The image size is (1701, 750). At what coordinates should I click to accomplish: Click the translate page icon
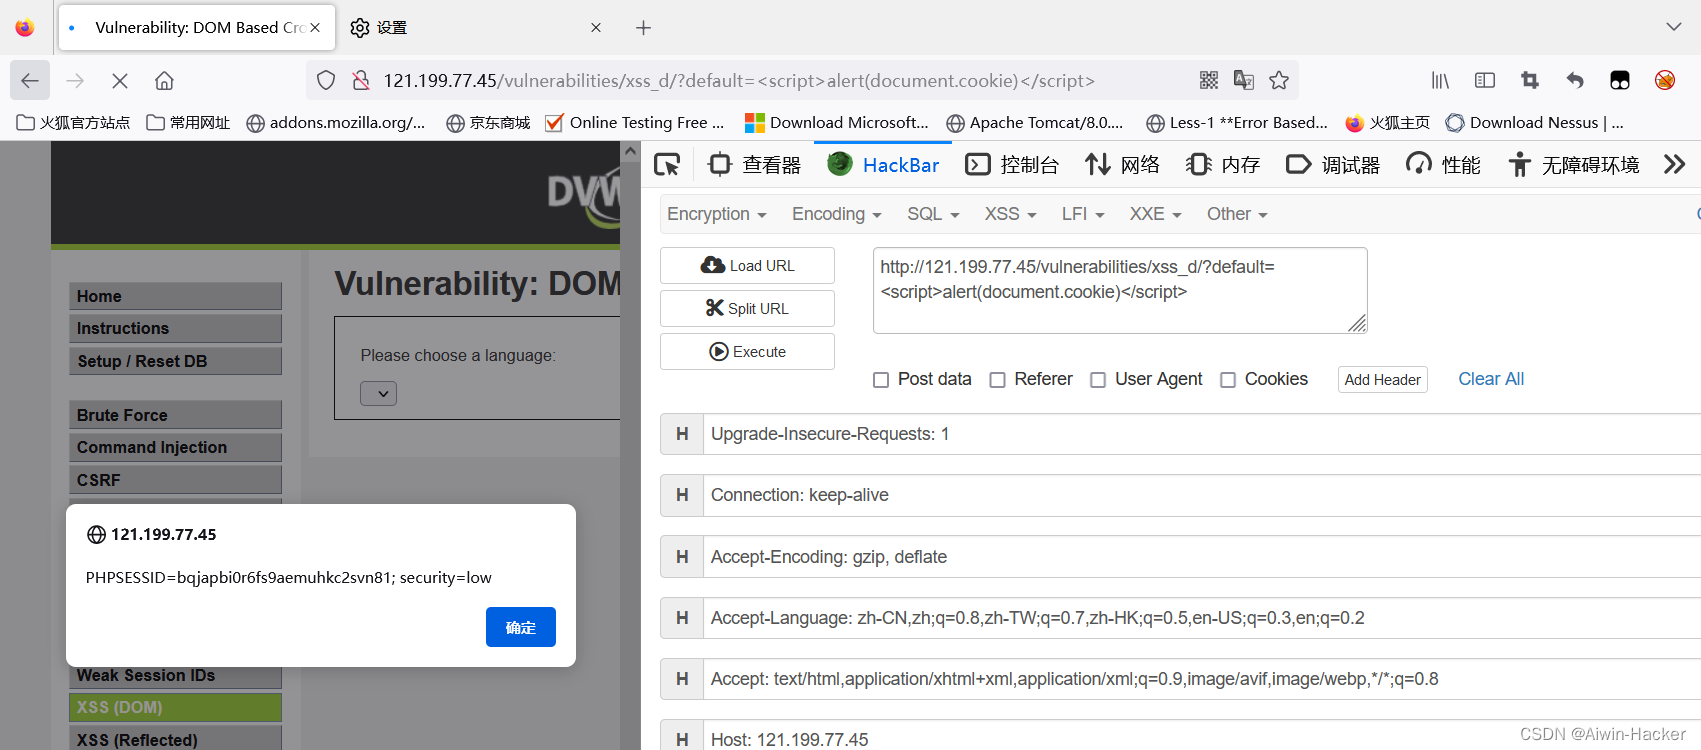(1244, 80)
